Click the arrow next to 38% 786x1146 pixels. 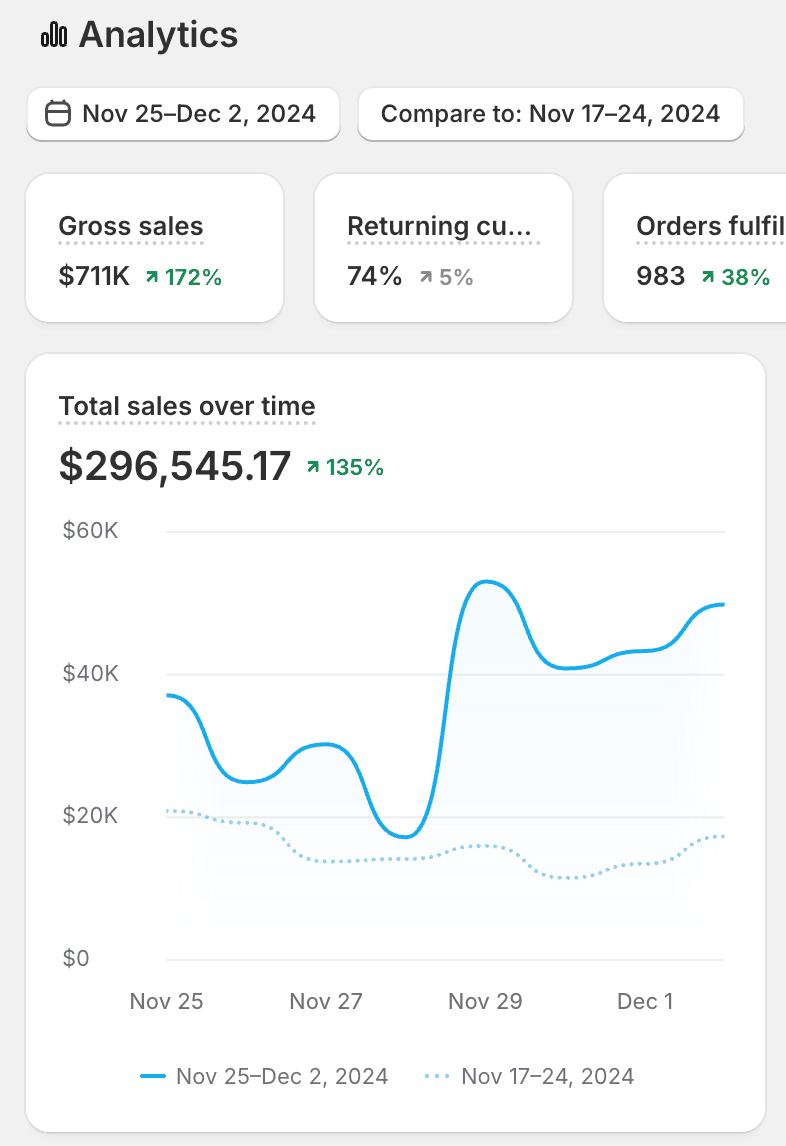click(x=709, y=277)
